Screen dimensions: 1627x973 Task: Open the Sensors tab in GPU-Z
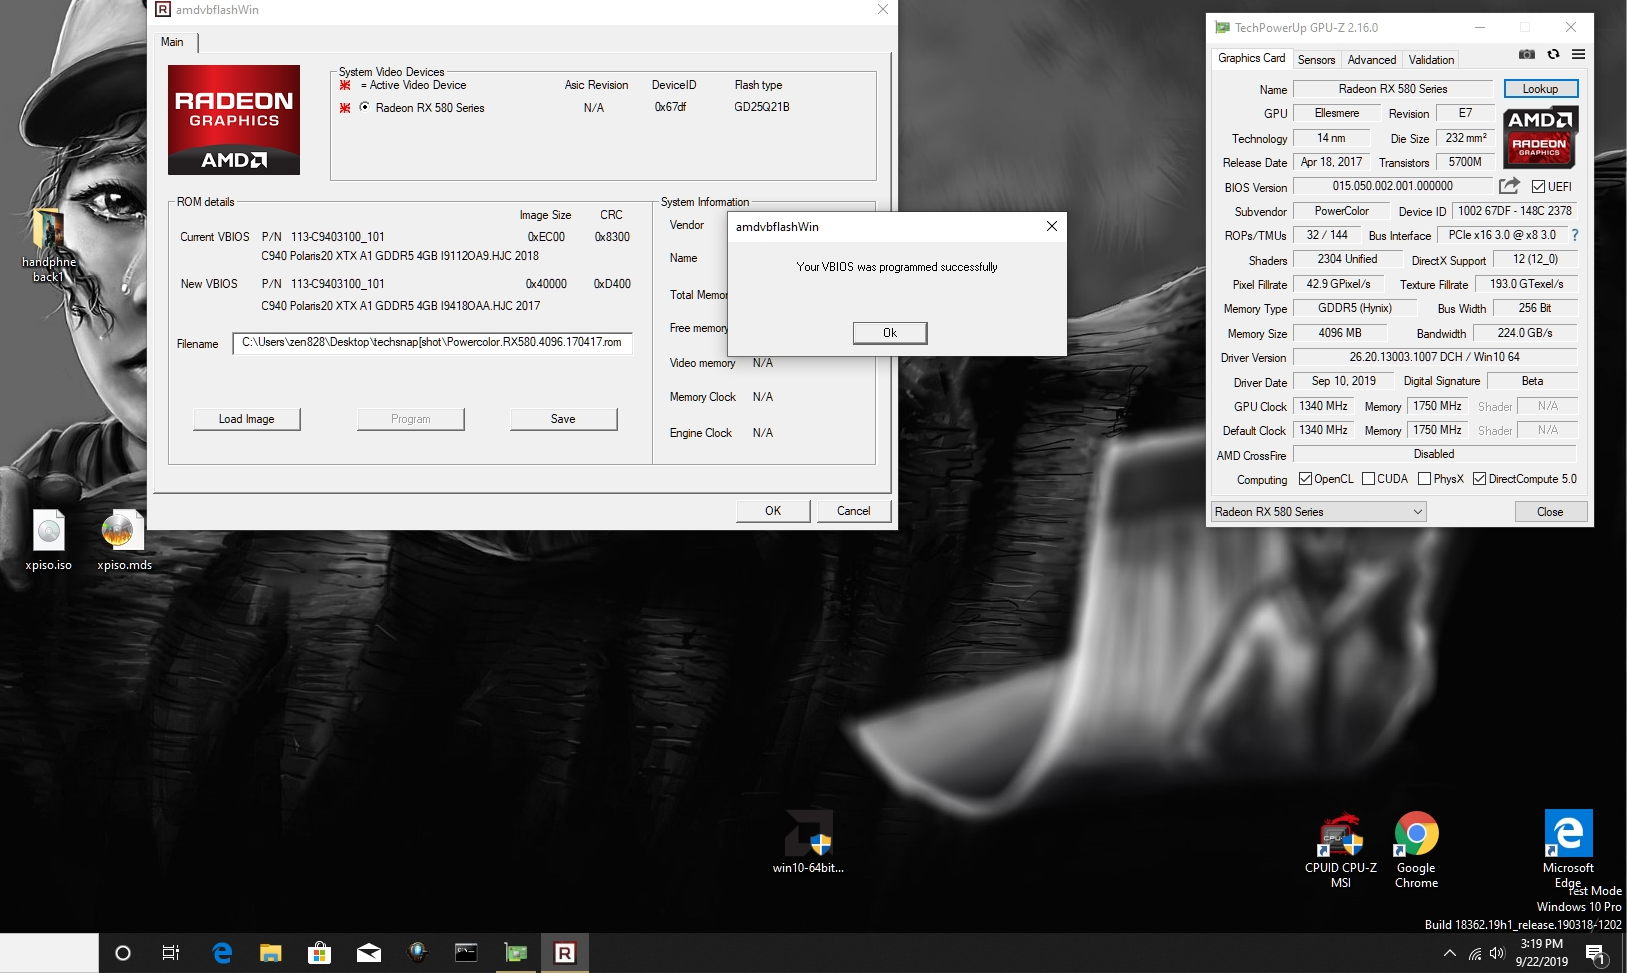click(x=1316, y=60)
